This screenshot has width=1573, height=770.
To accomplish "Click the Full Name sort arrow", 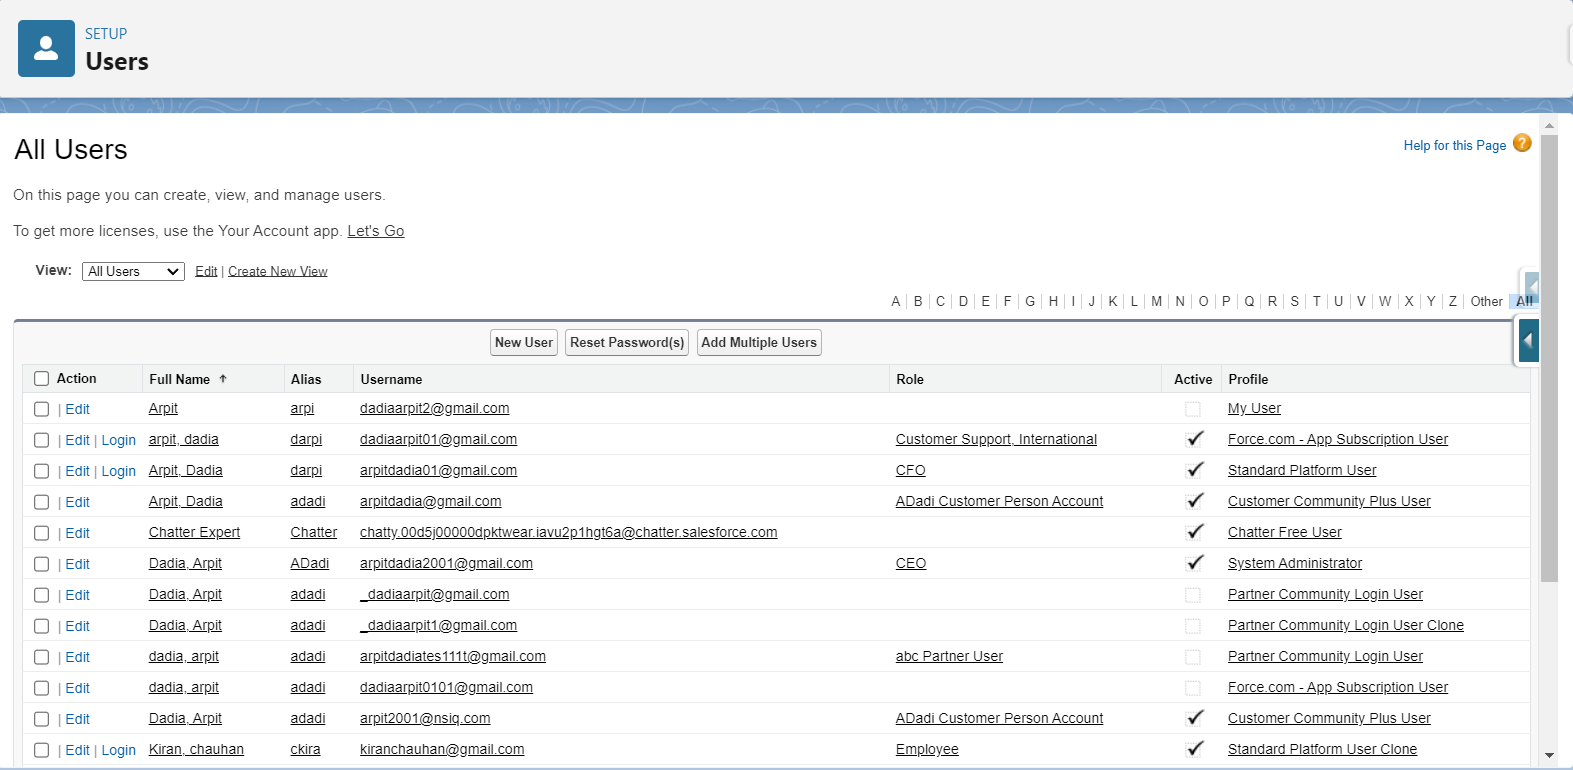I will coord(223,379).
